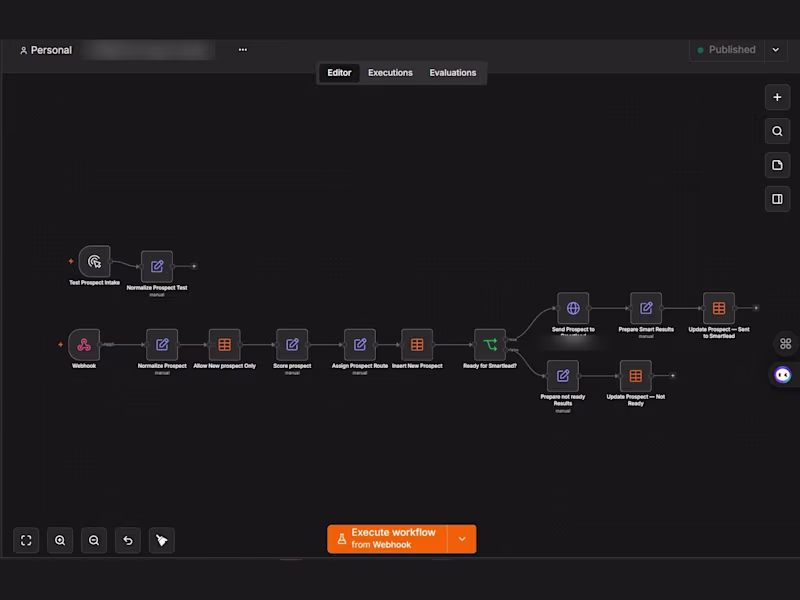Select the Allow New prospect Only table node
The height and width of the screenshot is (600, 800).
coord(224,344)
